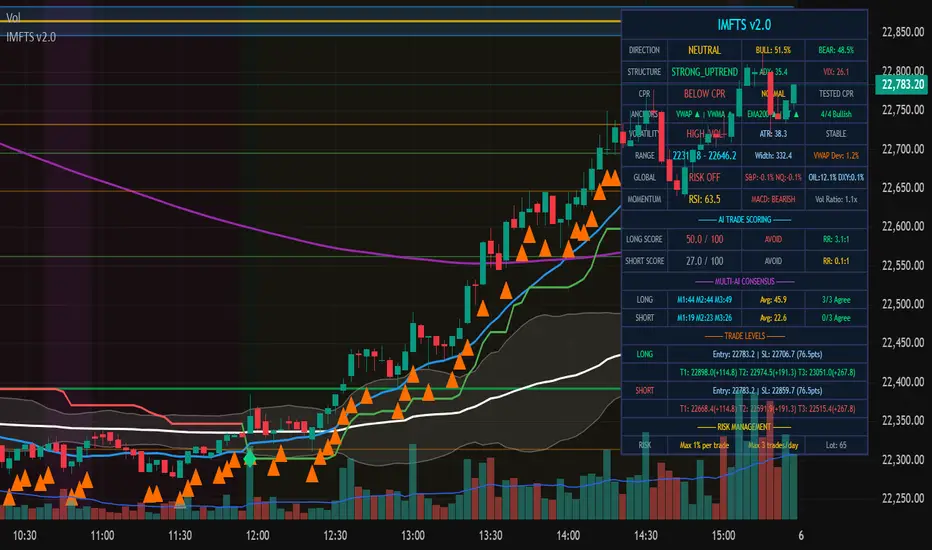
Task: Click the 22,400.00 price axis label
Action: (x=903, y=382)
